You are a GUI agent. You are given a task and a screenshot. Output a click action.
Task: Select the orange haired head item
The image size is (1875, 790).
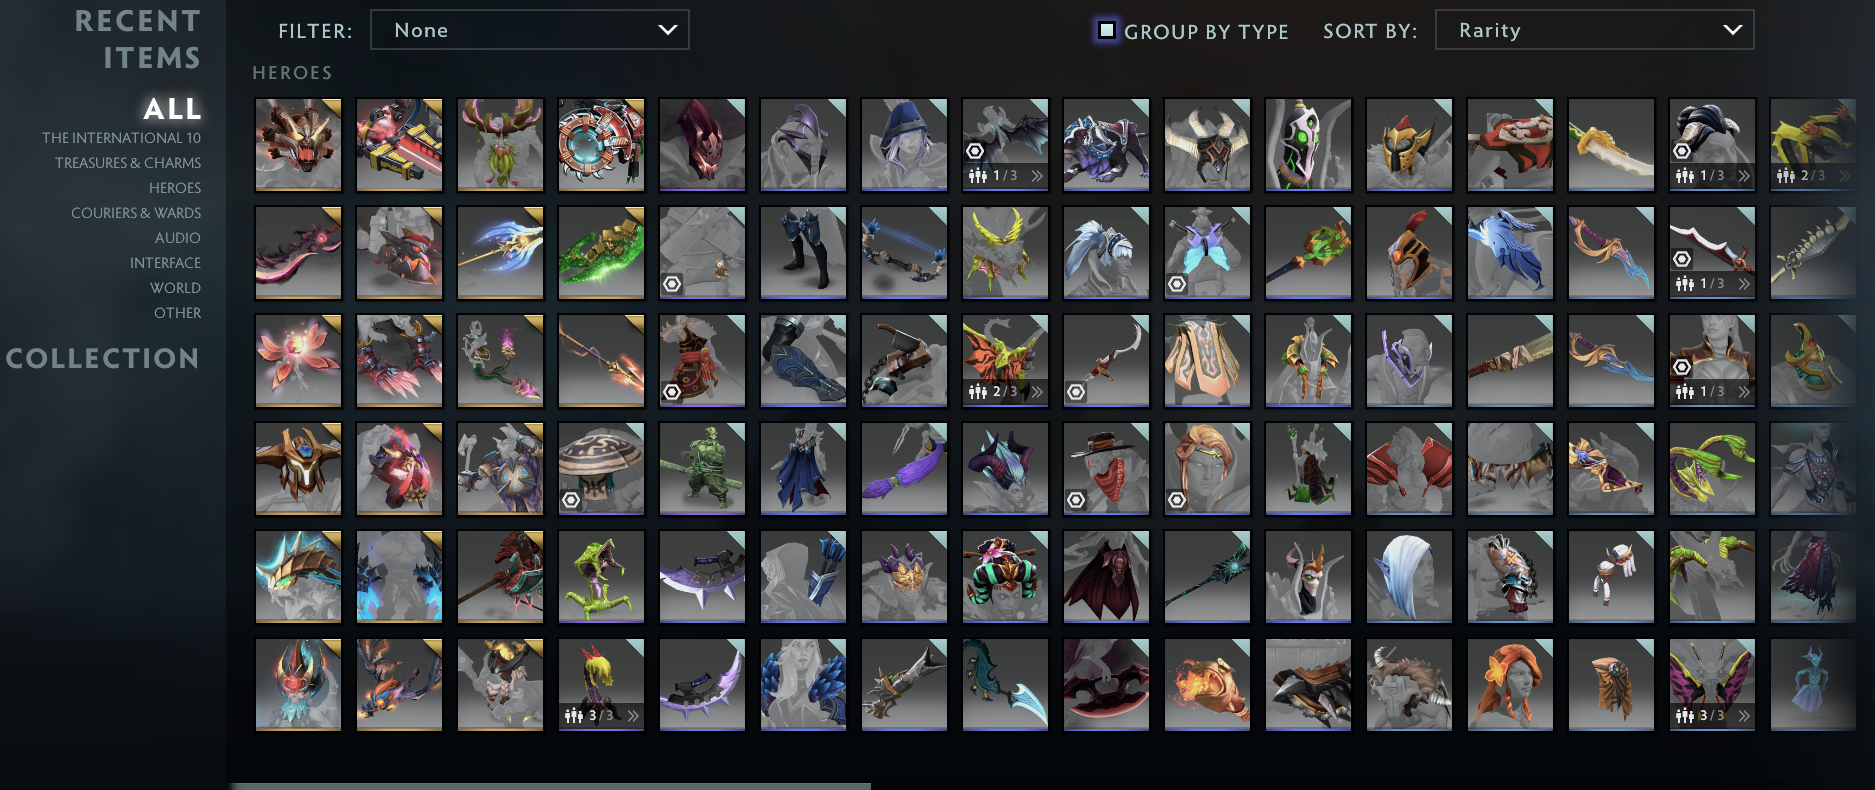coord(1510,685)
